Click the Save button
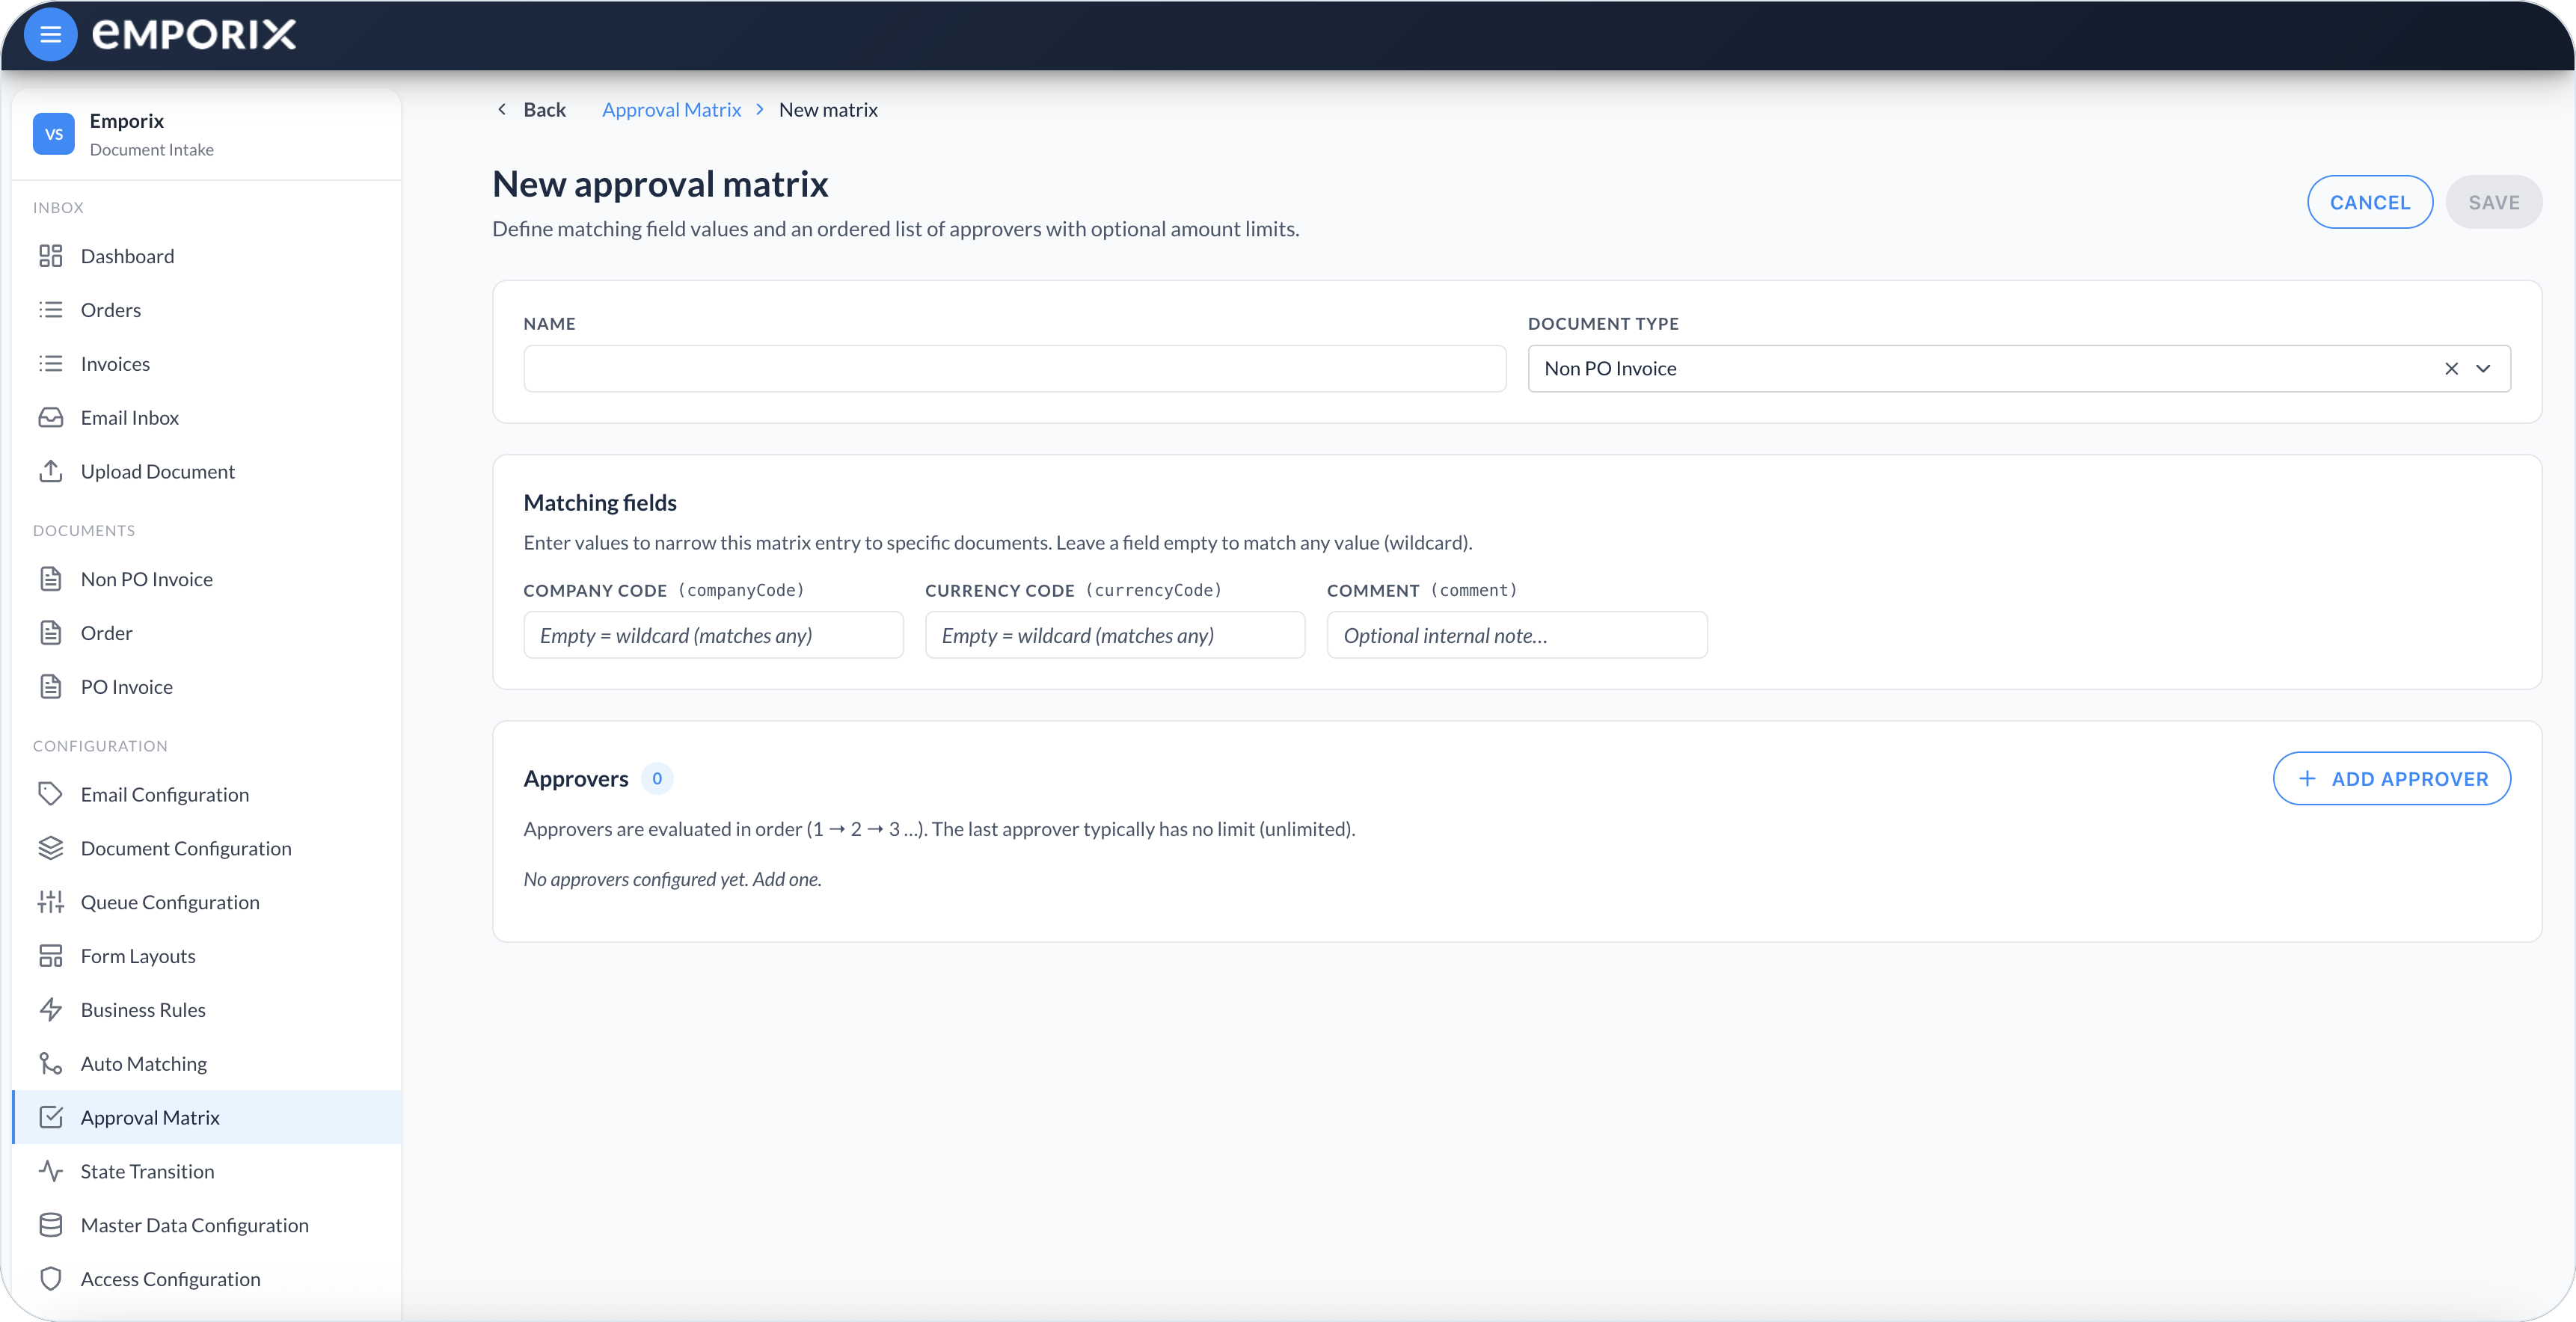 [2494, 203]
